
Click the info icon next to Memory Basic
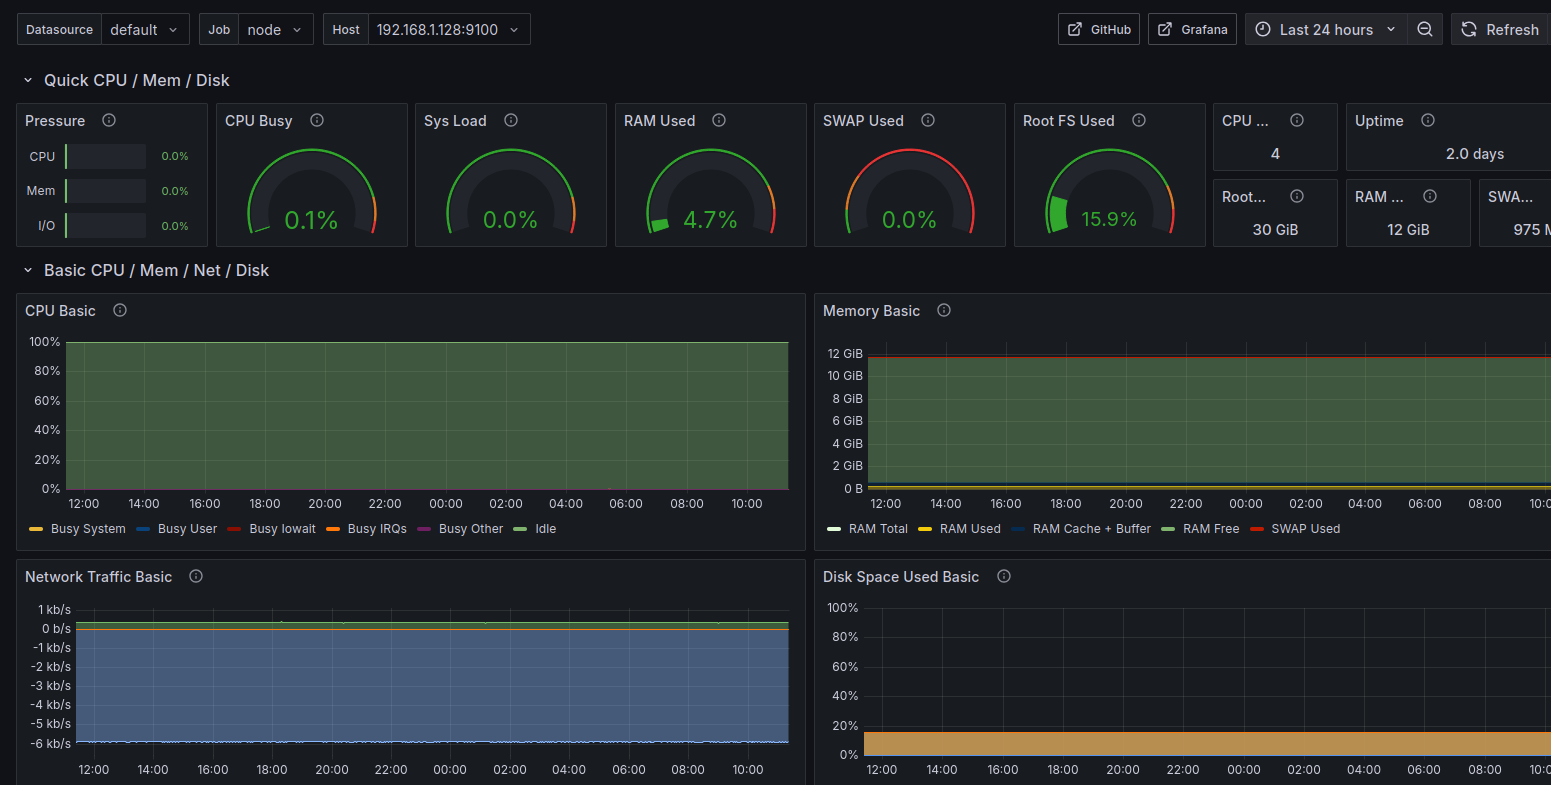944,310
